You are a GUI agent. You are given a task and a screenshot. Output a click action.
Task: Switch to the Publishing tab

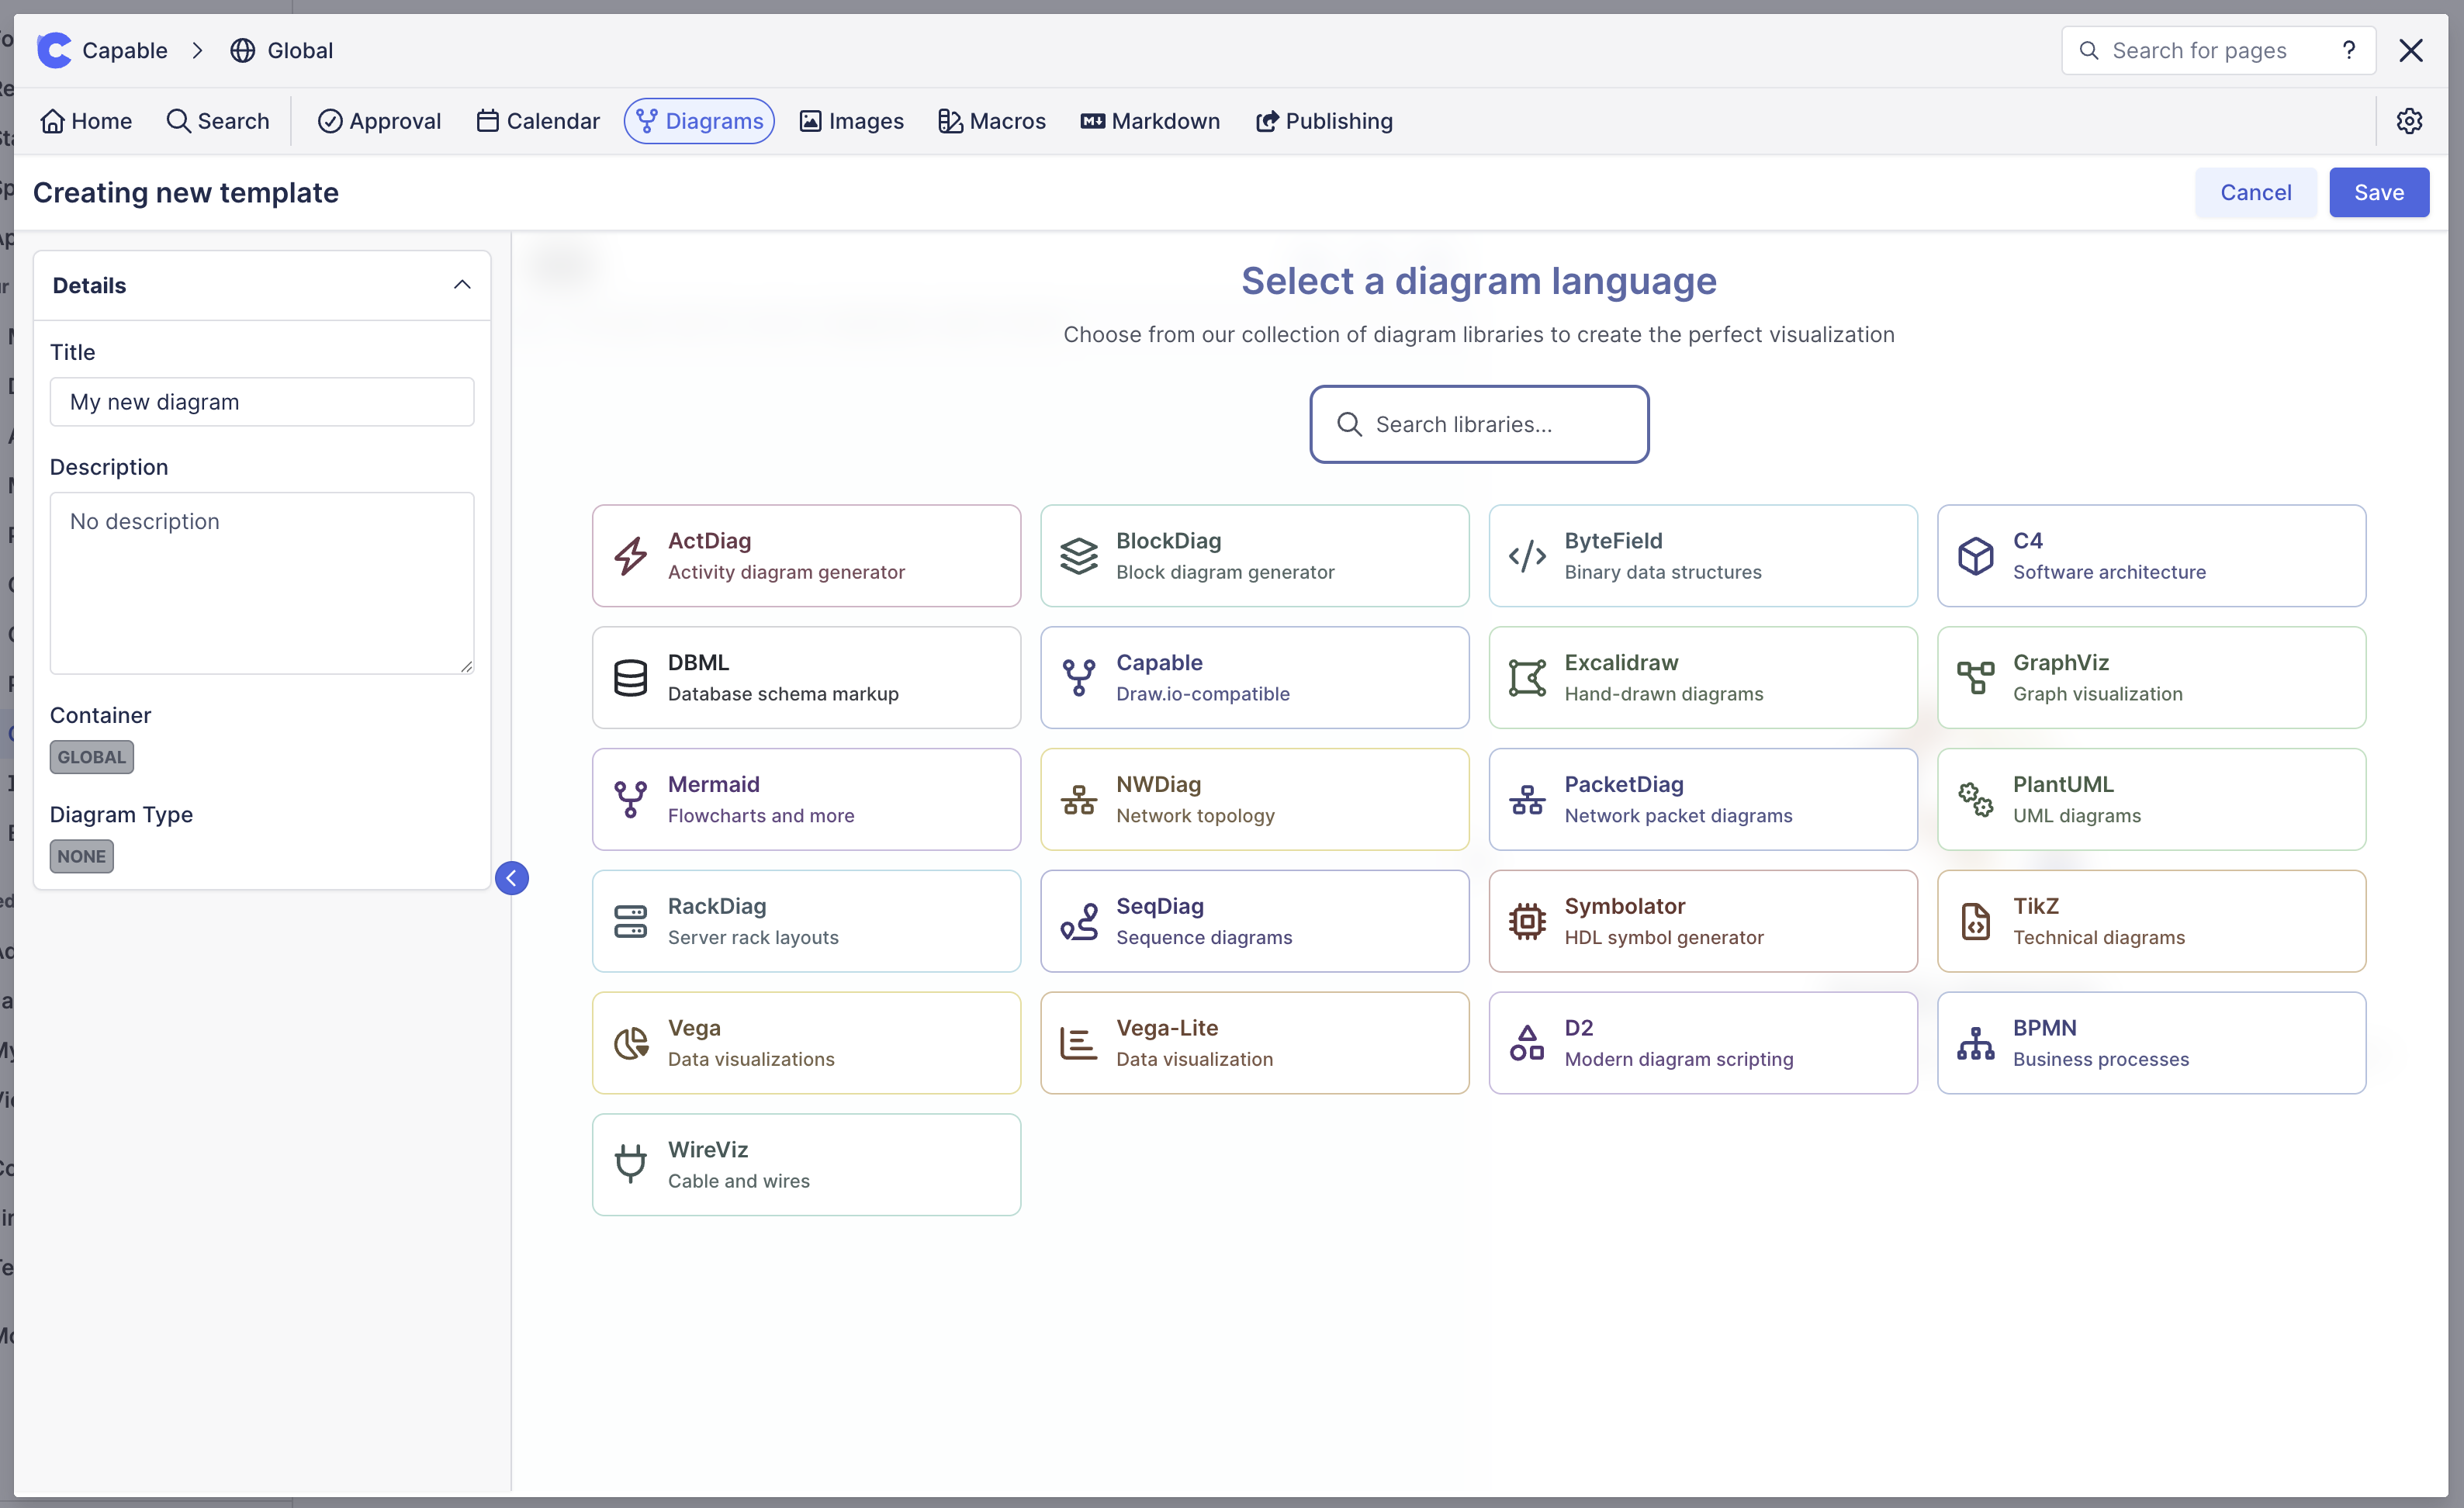tap(1324, 121)
